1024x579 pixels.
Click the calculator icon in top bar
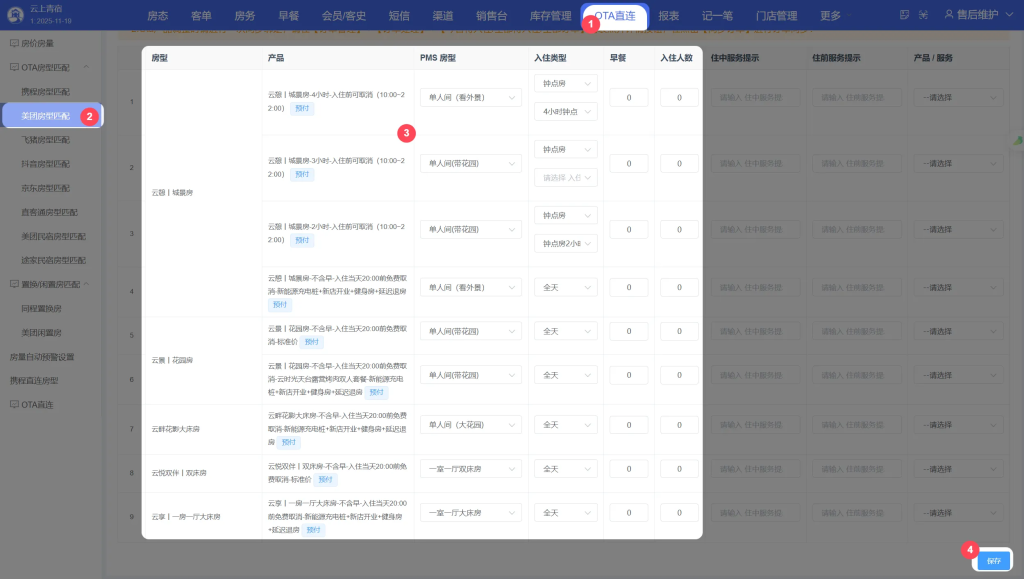pos(905,15)
